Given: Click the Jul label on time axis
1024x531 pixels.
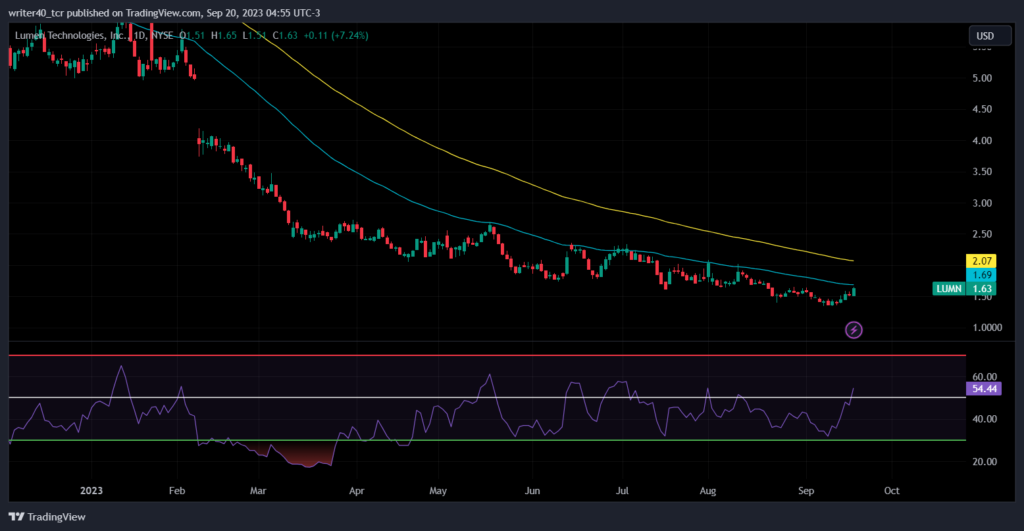Looking at the screenshot, I should pyautogui.click(x=622, y=491).
